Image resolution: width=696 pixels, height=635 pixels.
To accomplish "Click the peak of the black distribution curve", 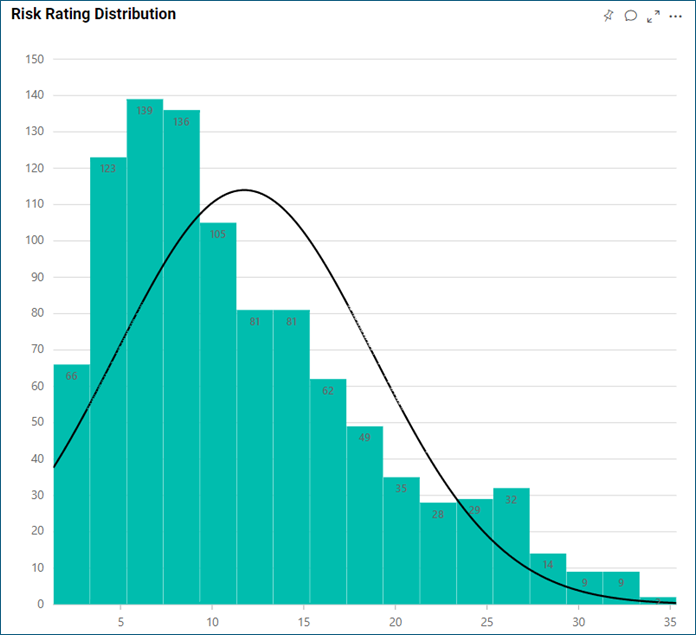I will point(242,190).
